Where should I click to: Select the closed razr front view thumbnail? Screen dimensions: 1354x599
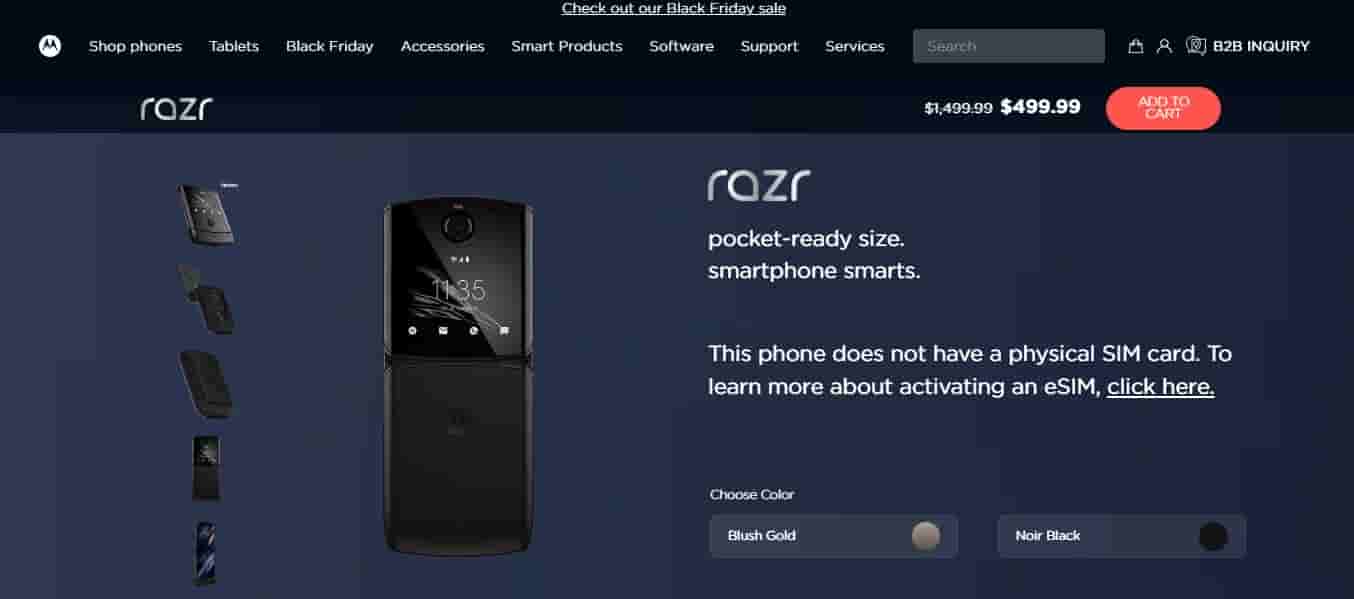pyautogui.click(x=207, y=468)
